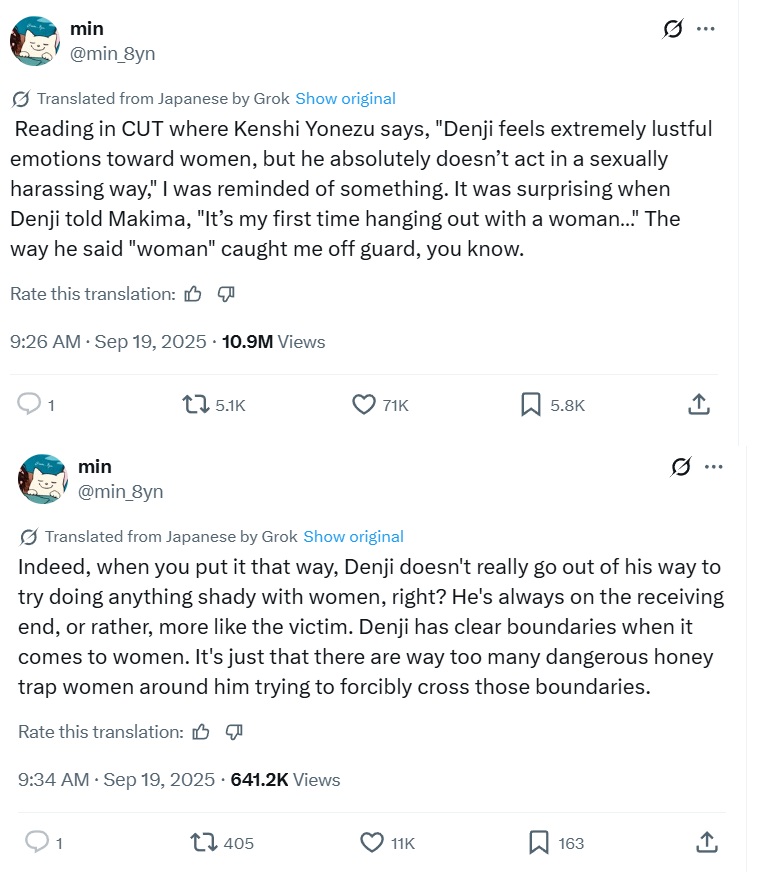
Task: Thumbs up the second tweet's translation
Action: (201, 732)
